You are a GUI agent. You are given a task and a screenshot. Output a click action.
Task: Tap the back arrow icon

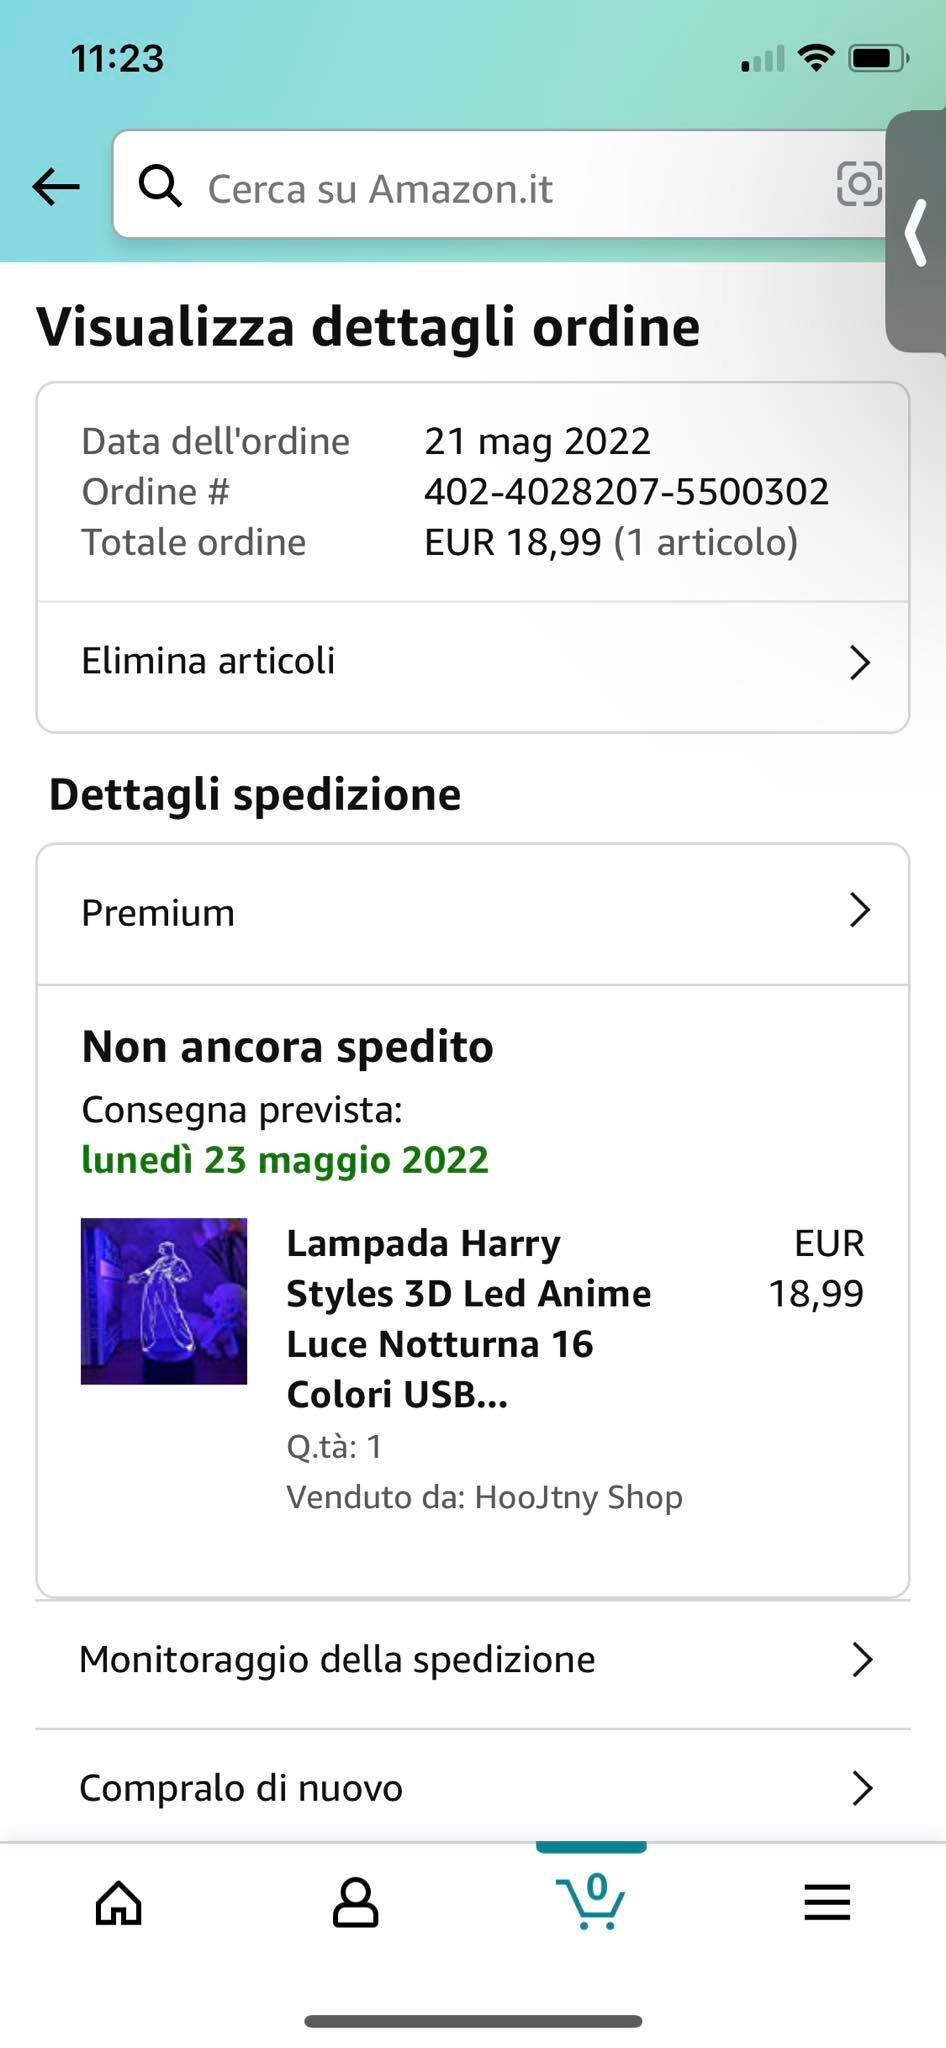point(56,186)
